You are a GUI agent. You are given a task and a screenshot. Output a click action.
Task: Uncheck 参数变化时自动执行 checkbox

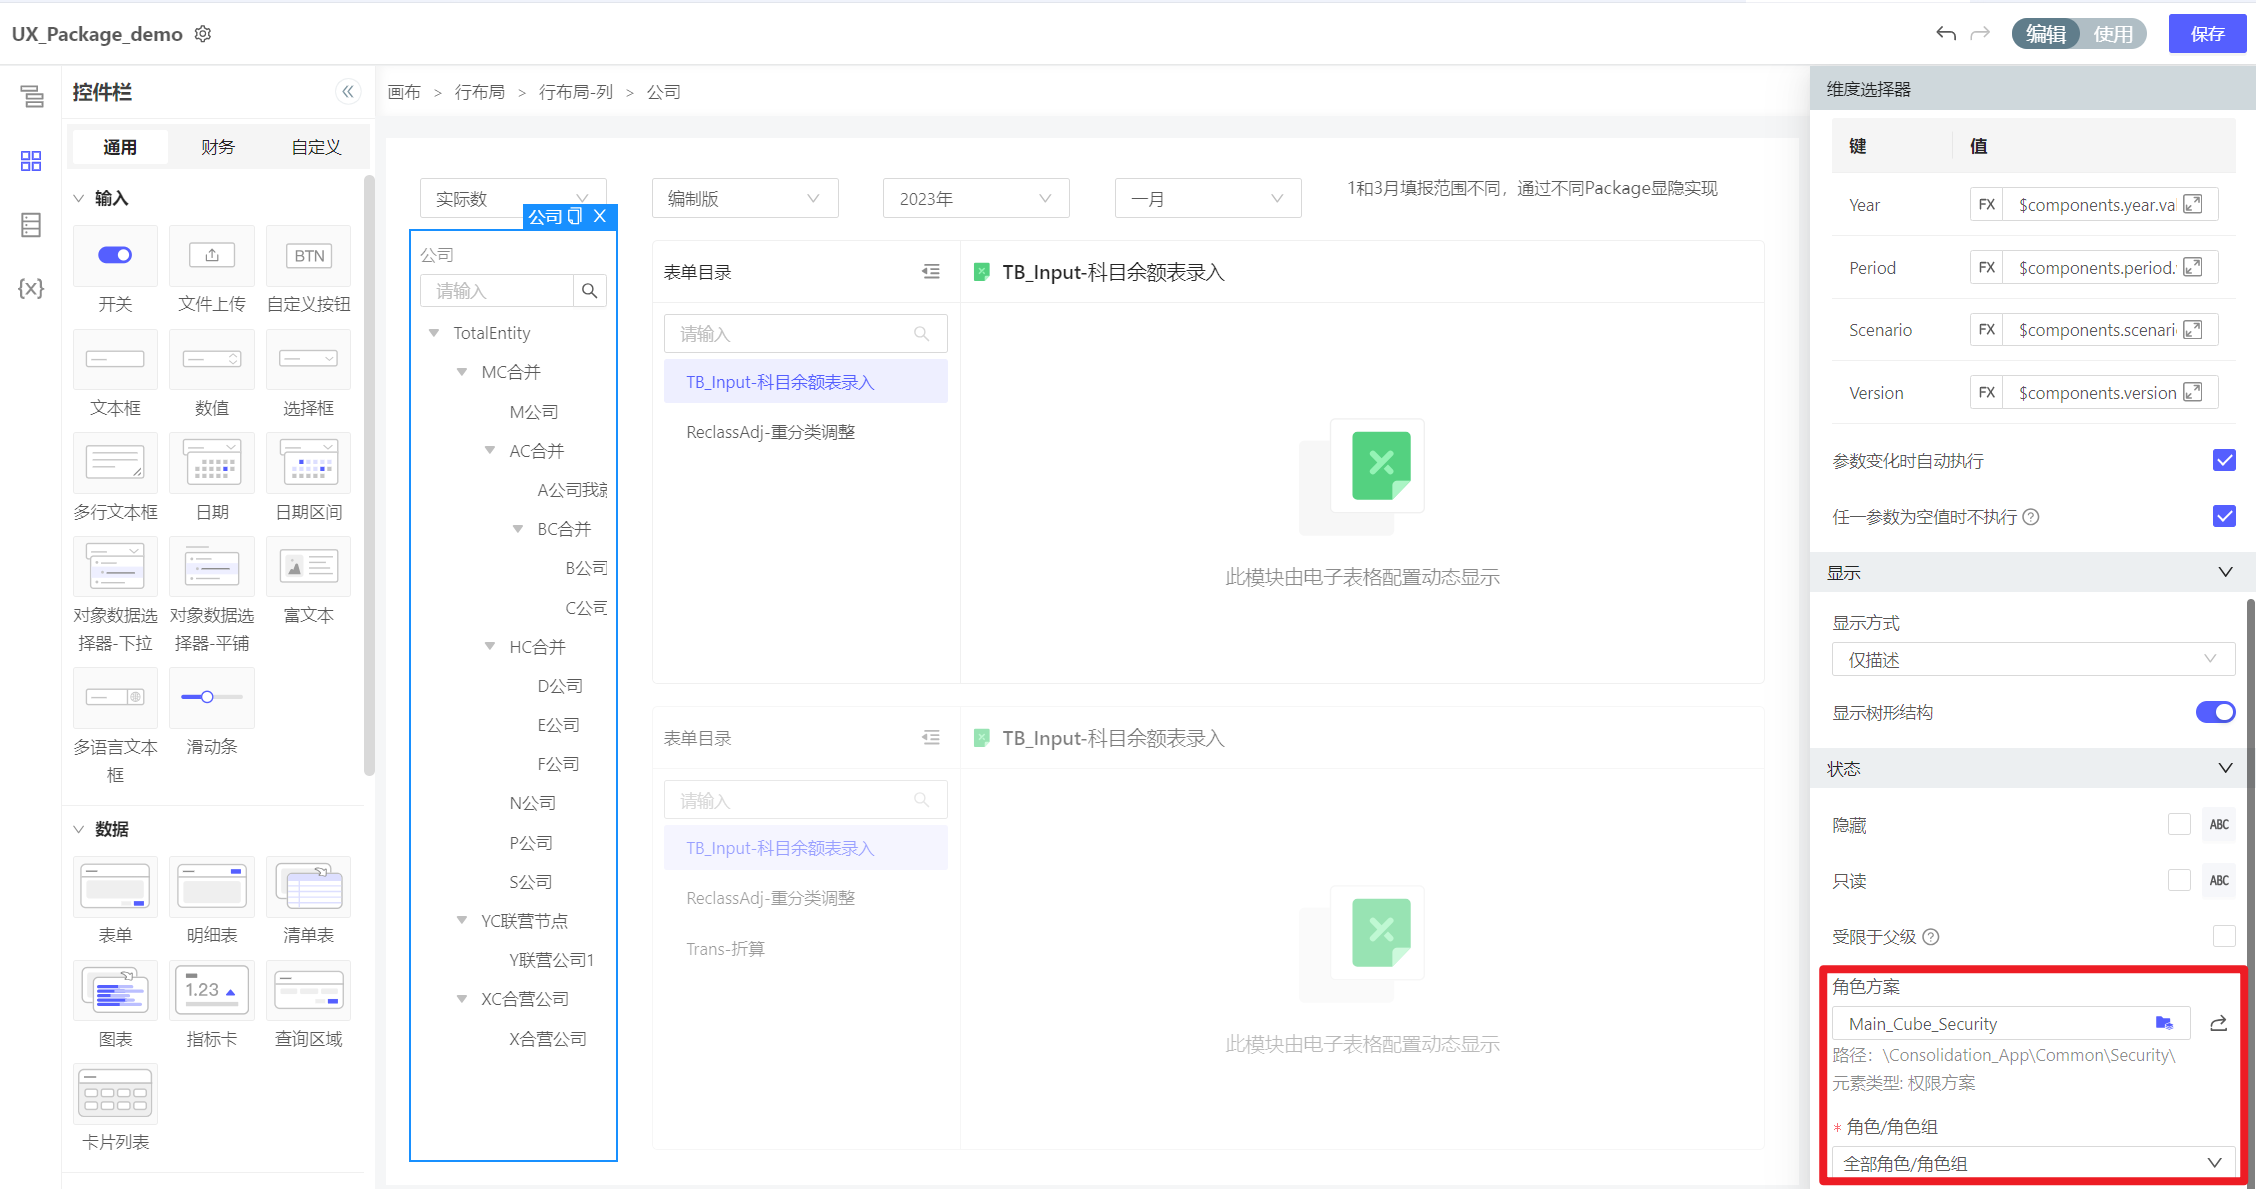(x=2224, y=460)
